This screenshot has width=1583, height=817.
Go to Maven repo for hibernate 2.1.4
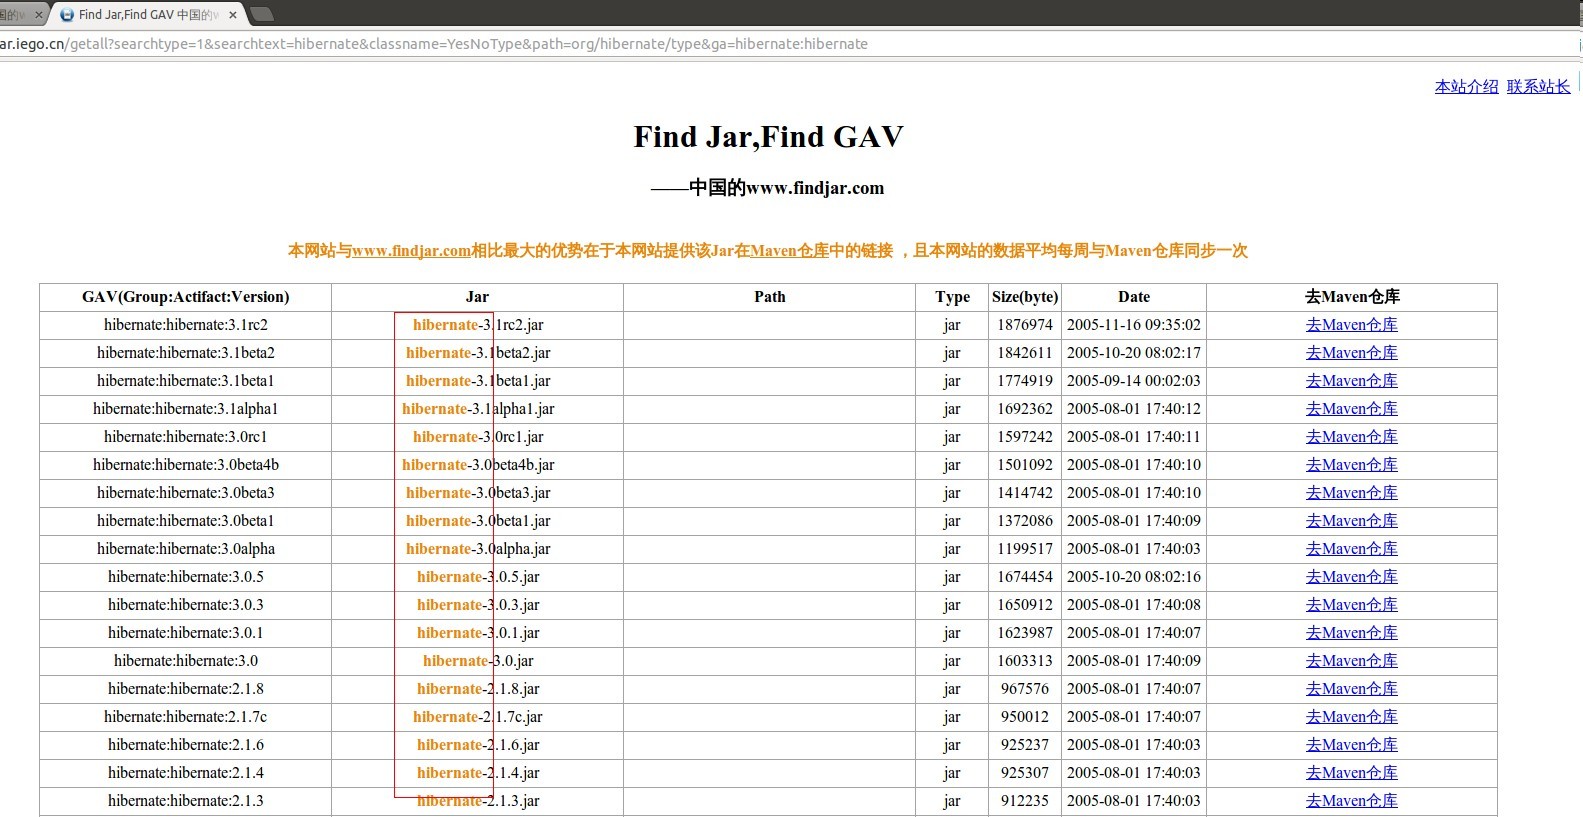1352,773
